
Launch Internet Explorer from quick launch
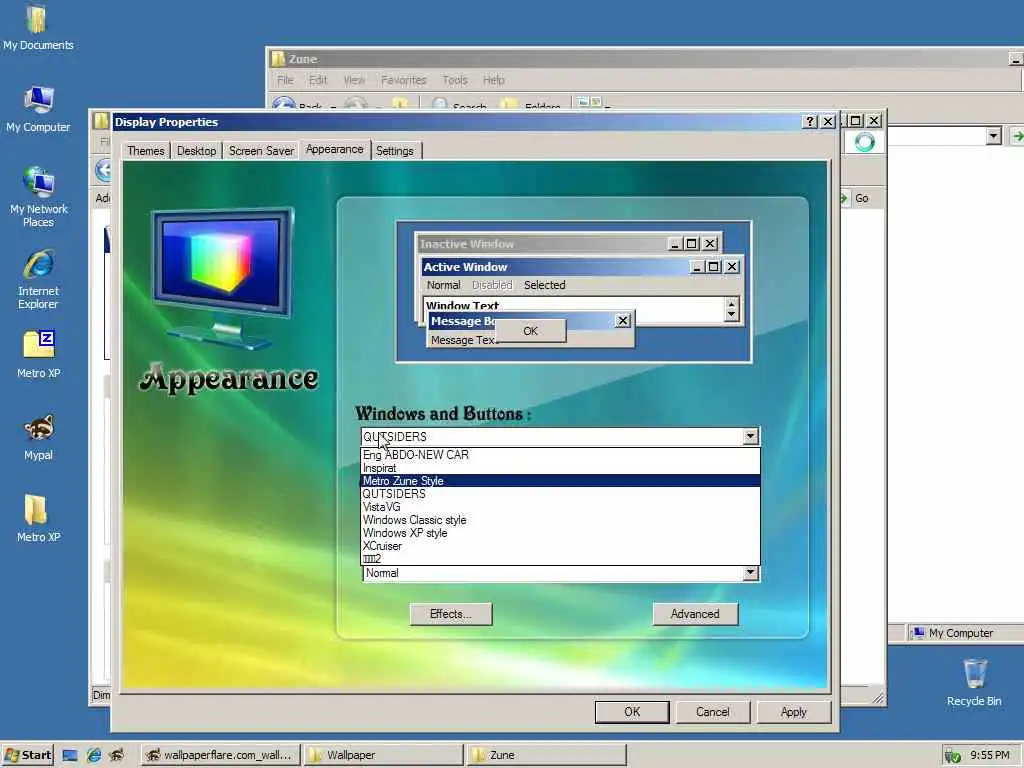(94, 756)
